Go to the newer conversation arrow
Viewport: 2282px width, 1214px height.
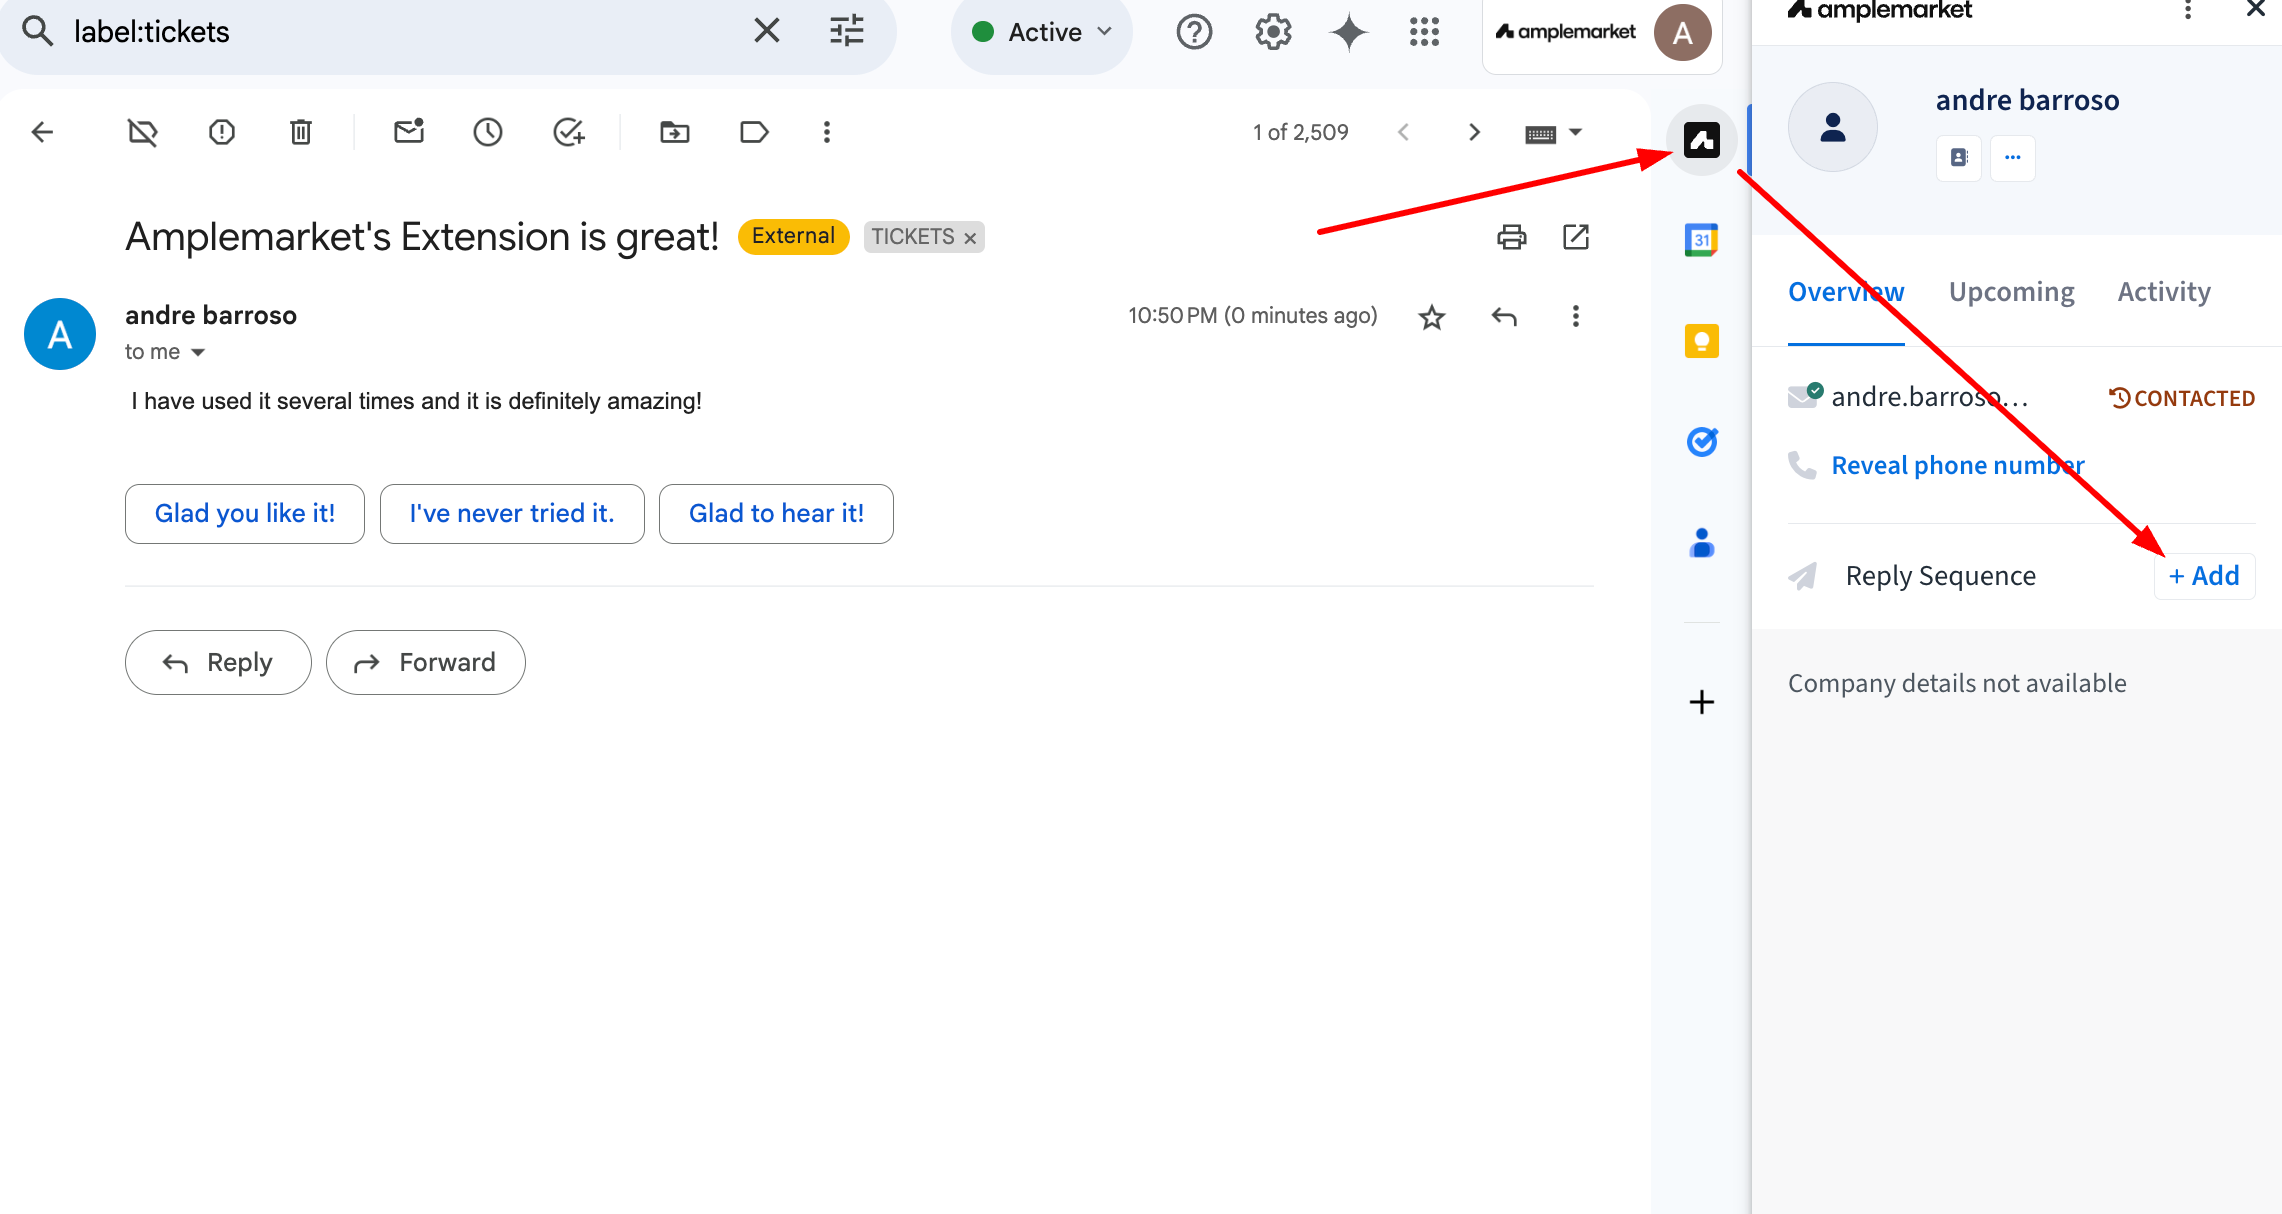tap(1404, 132)
